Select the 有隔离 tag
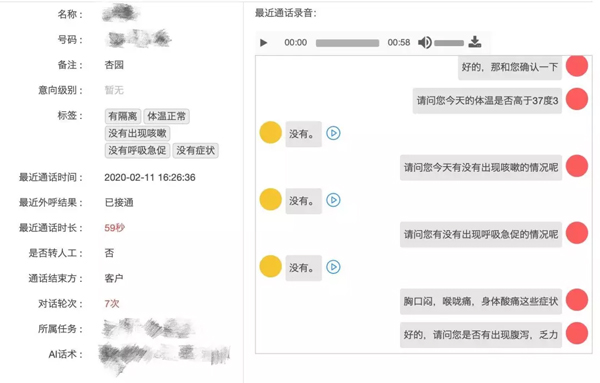 point(123,116)
